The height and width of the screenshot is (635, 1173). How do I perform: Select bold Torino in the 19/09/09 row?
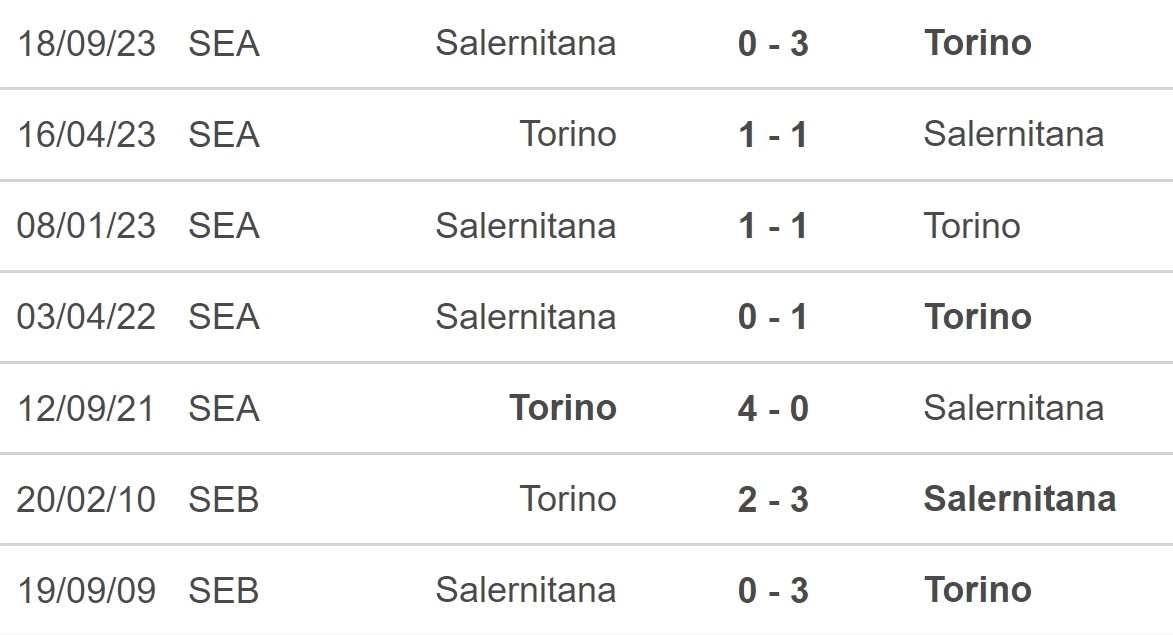[x=978, y=590]
